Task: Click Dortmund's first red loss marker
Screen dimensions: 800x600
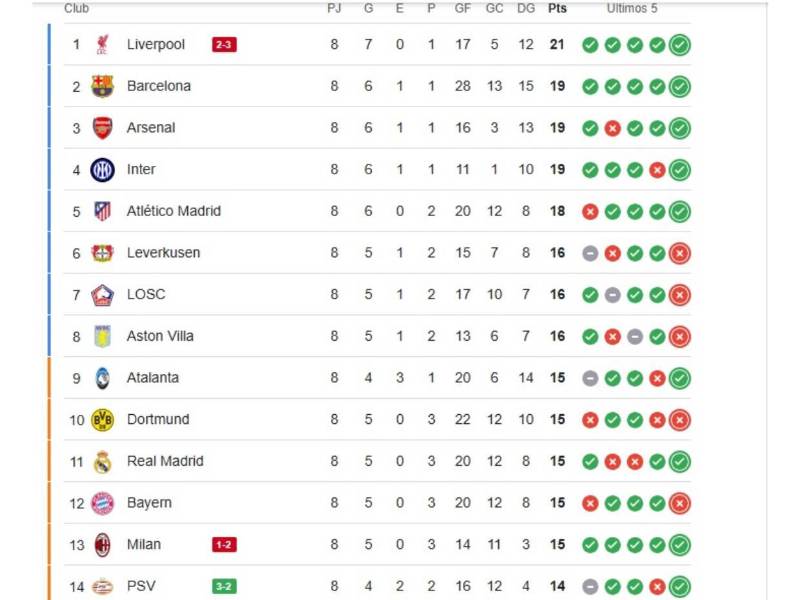Action: point(590,419)
